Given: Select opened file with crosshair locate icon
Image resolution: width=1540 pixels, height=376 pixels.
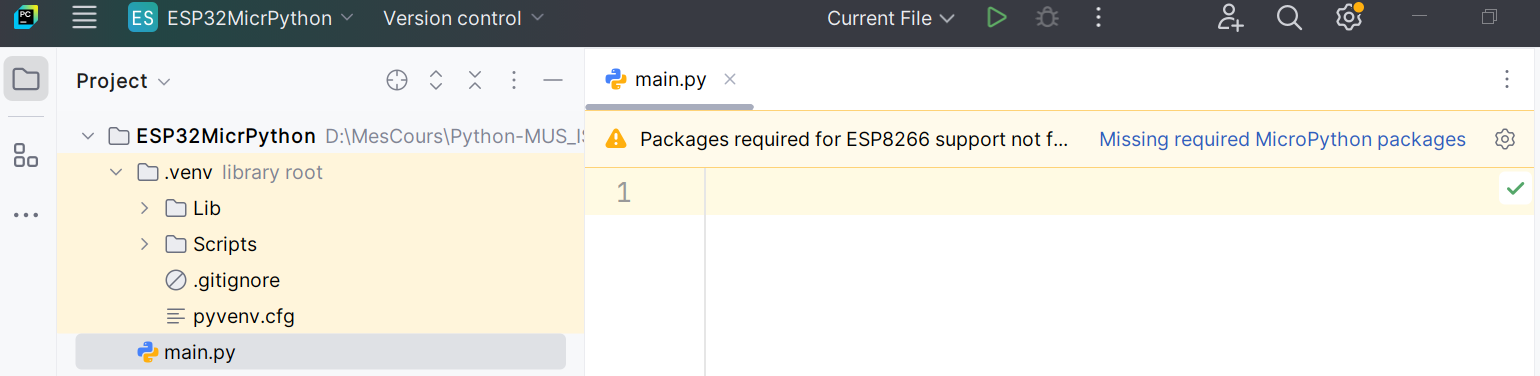Looking at the screenshot, I should coord(397,81).
